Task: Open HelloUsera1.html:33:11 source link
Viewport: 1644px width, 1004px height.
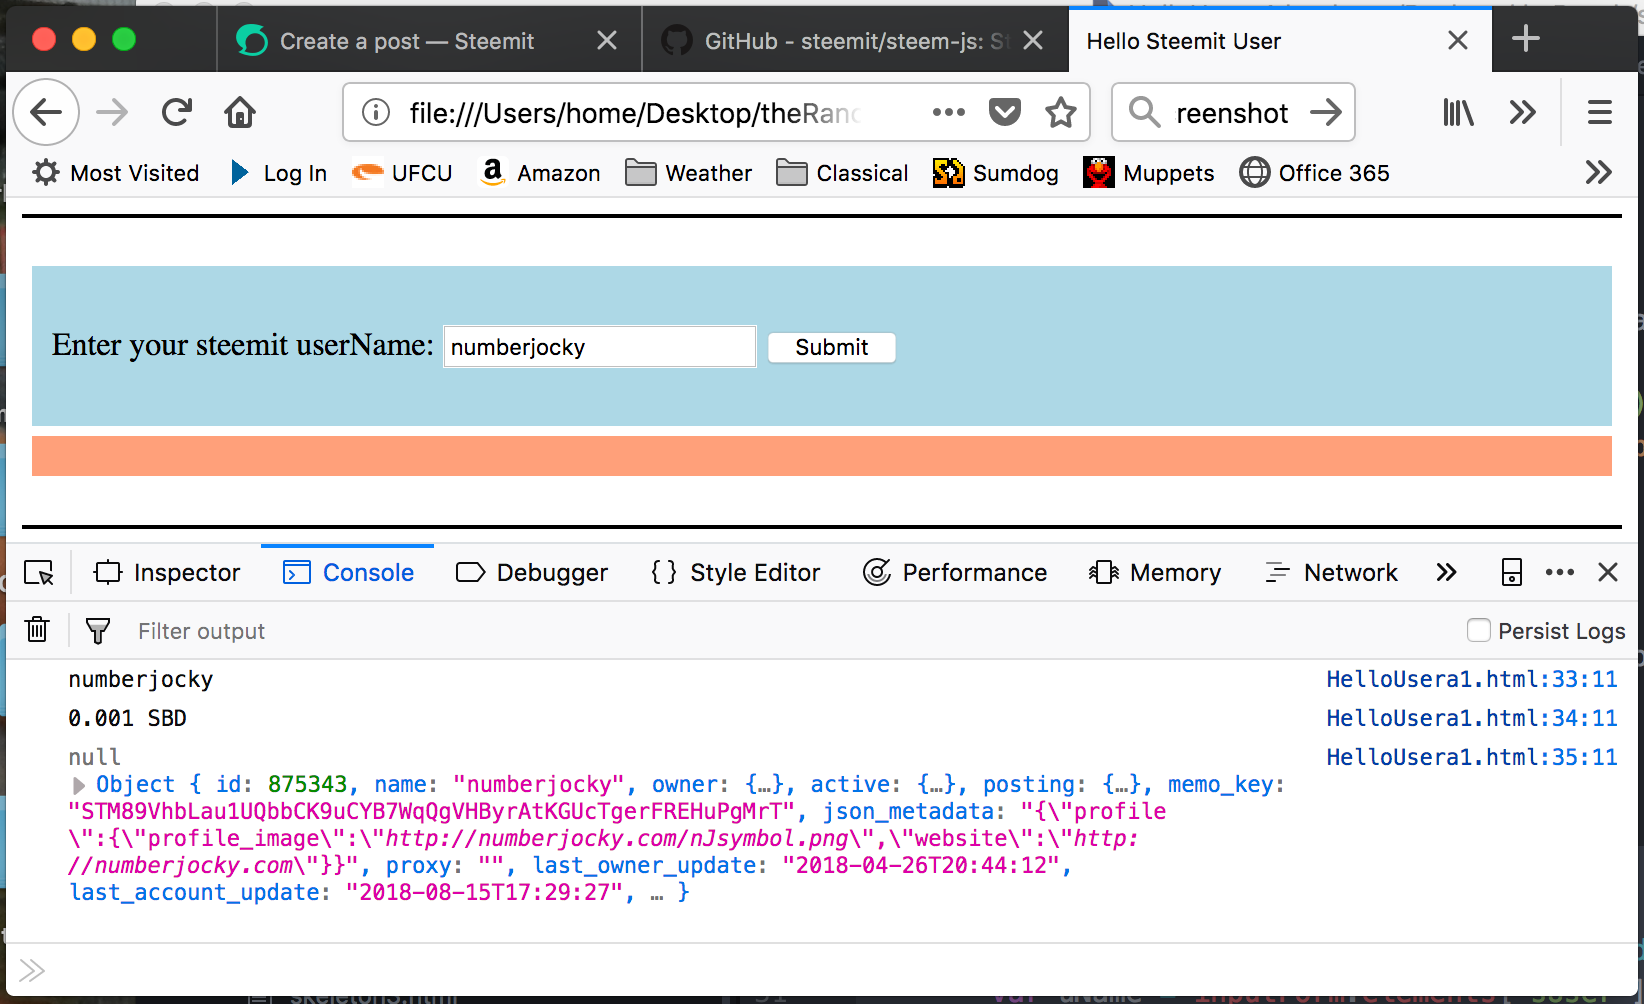Action: pos(1471,679)
